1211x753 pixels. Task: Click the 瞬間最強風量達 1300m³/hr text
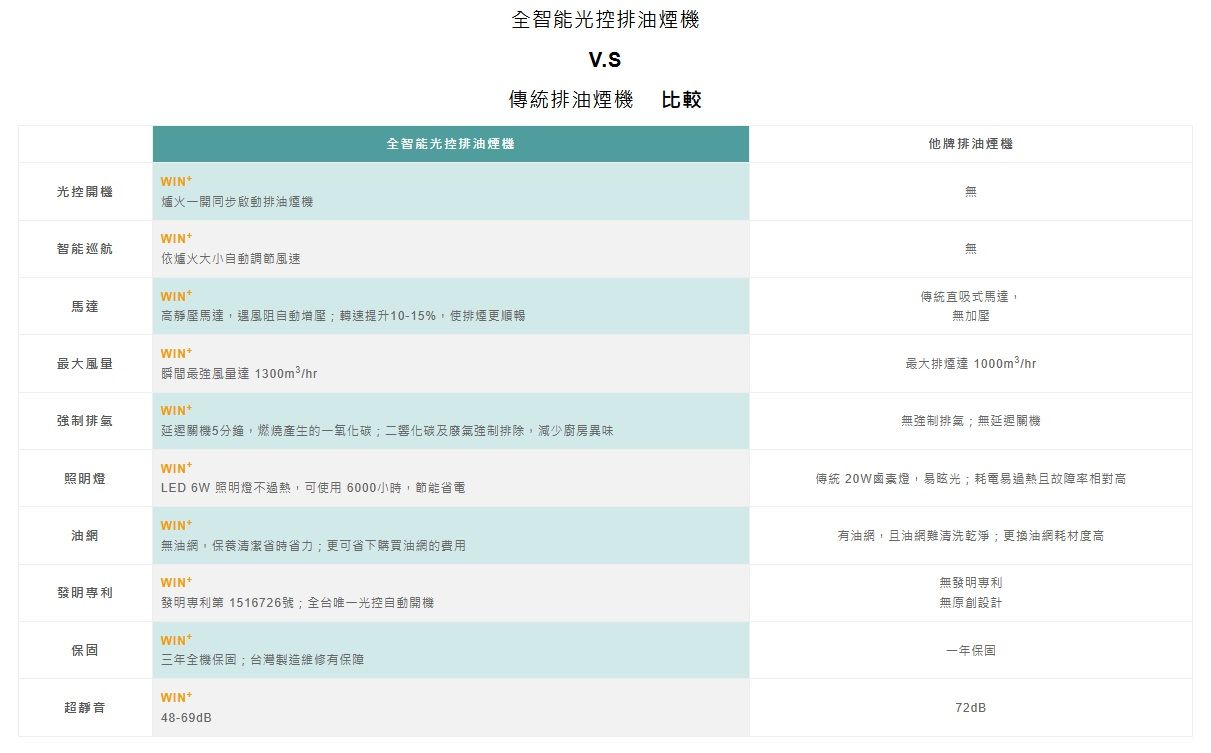[x=239, y=374]
